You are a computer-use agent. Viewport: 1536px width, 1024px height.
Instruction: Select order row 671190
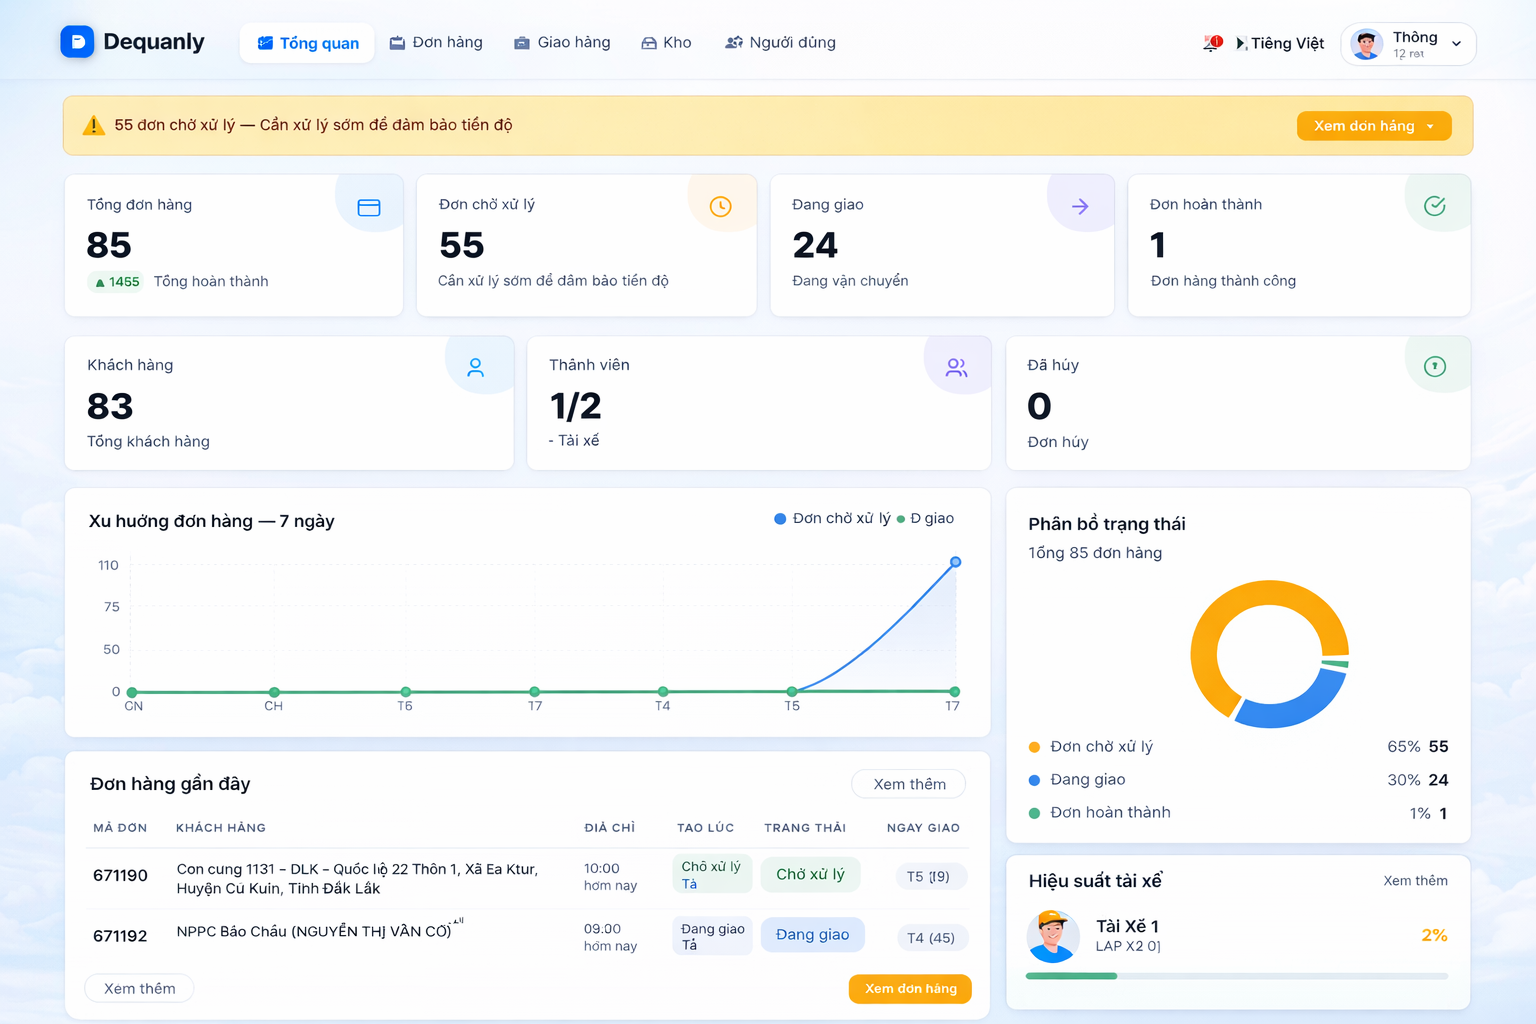pyautogui.click(x=528, y=877)
